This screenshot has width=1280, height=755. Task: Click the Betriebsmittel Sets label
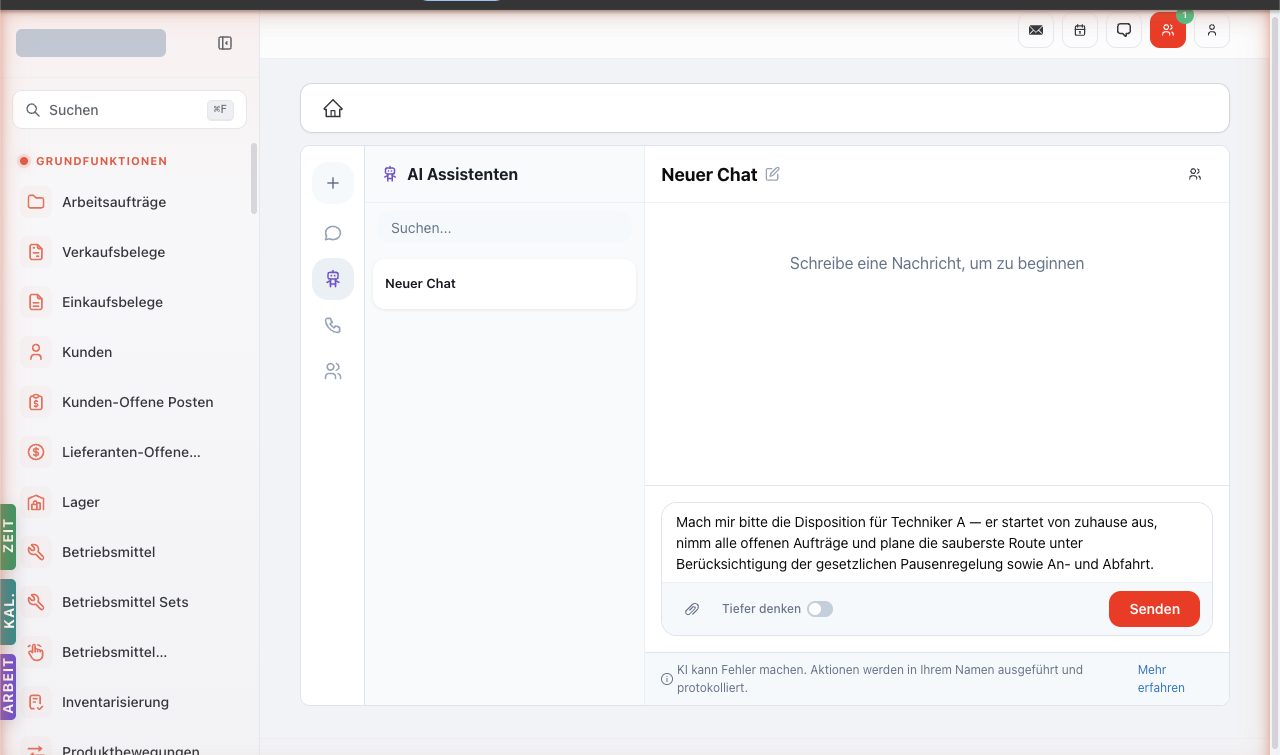coord(125,602)
